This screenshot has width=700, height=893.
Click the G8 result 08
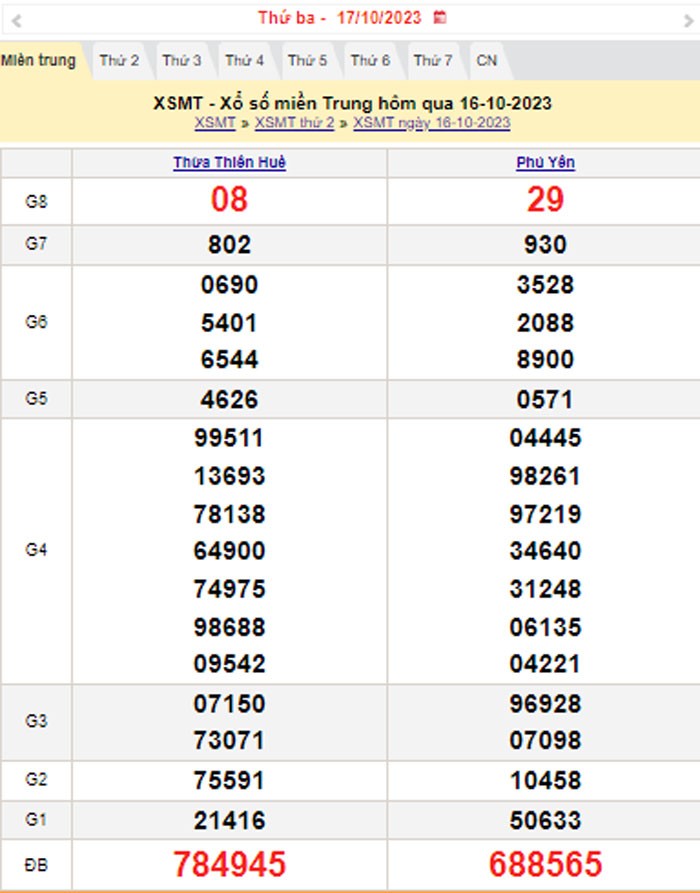[229, 201]
